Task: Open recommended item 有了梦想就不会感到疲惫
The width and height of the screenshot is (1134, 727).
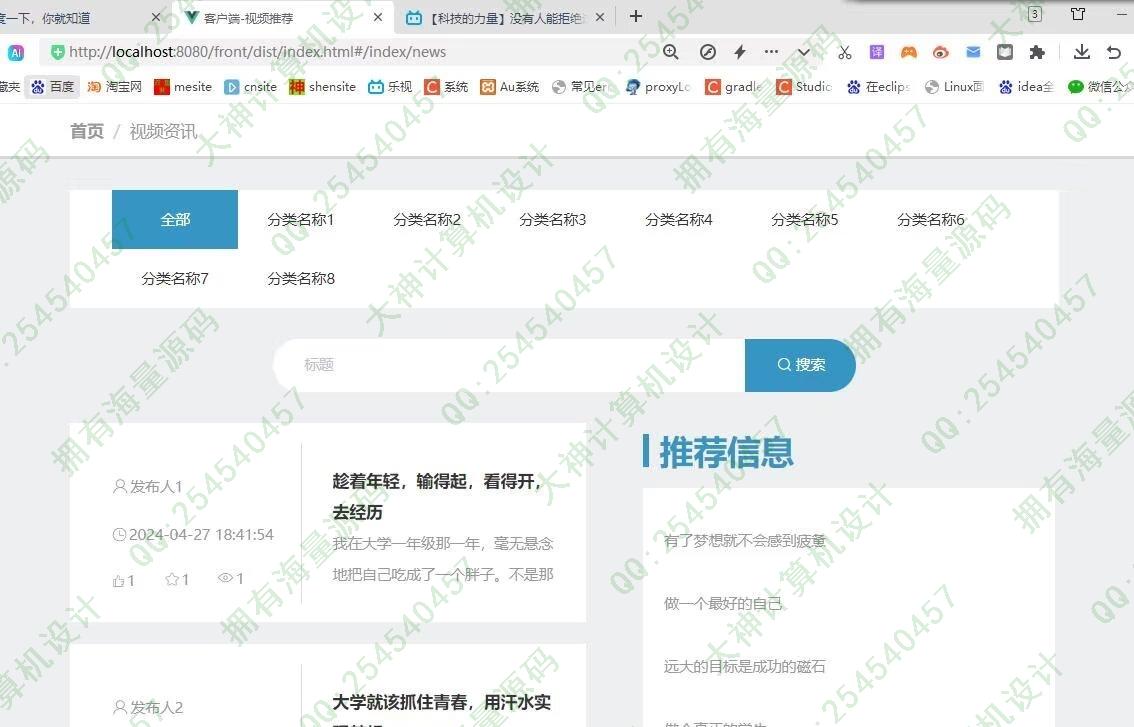Action: tap(744, 540)
